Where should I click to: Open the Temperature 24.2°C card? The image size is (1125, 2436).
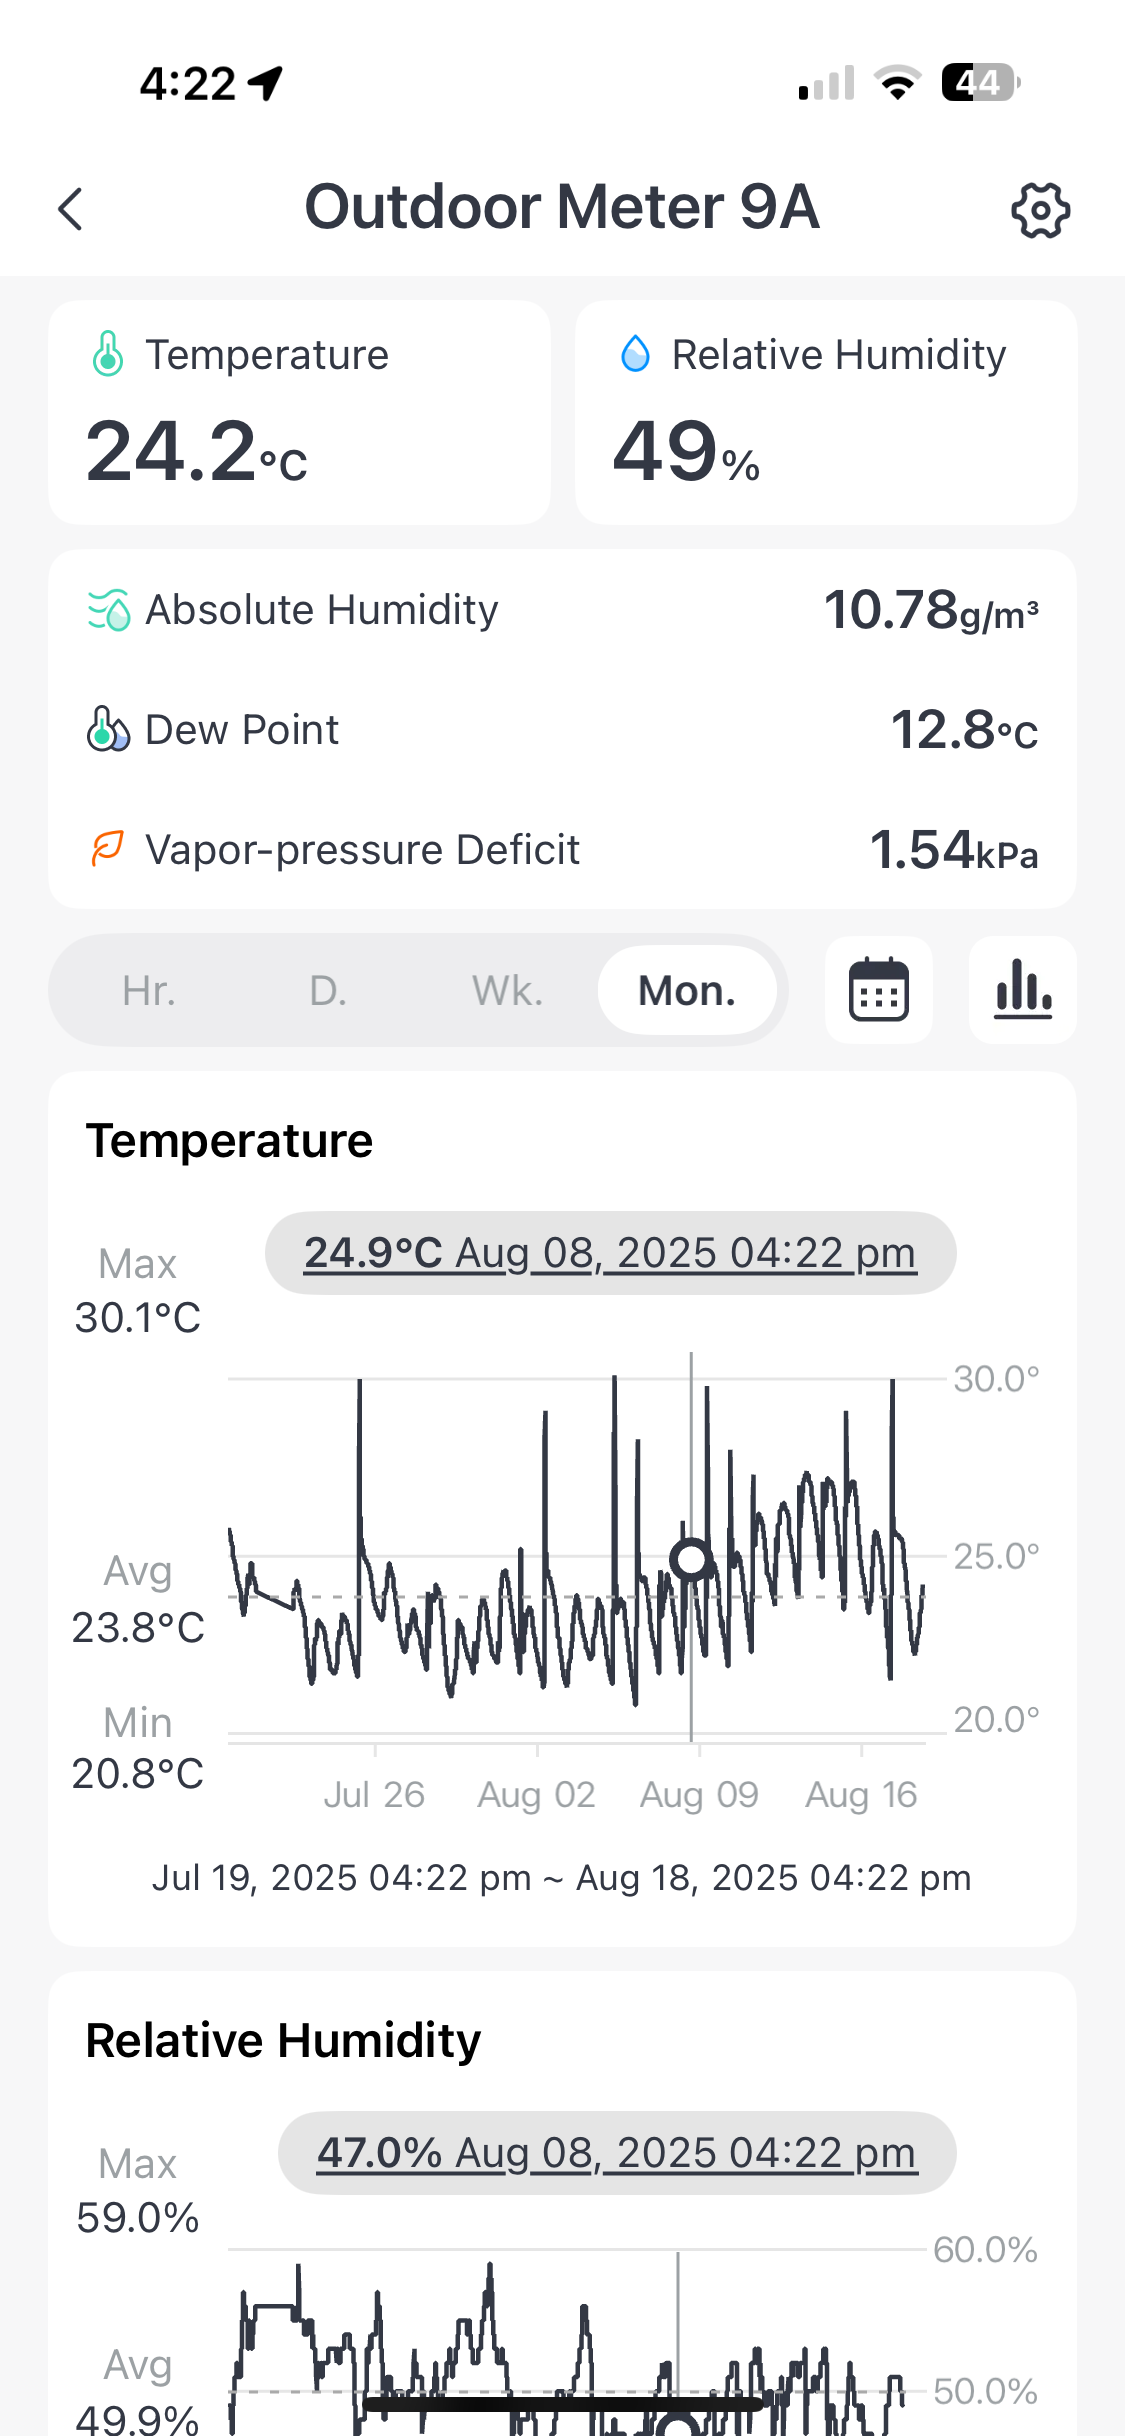pyautogui.click(x=299, y=412)
